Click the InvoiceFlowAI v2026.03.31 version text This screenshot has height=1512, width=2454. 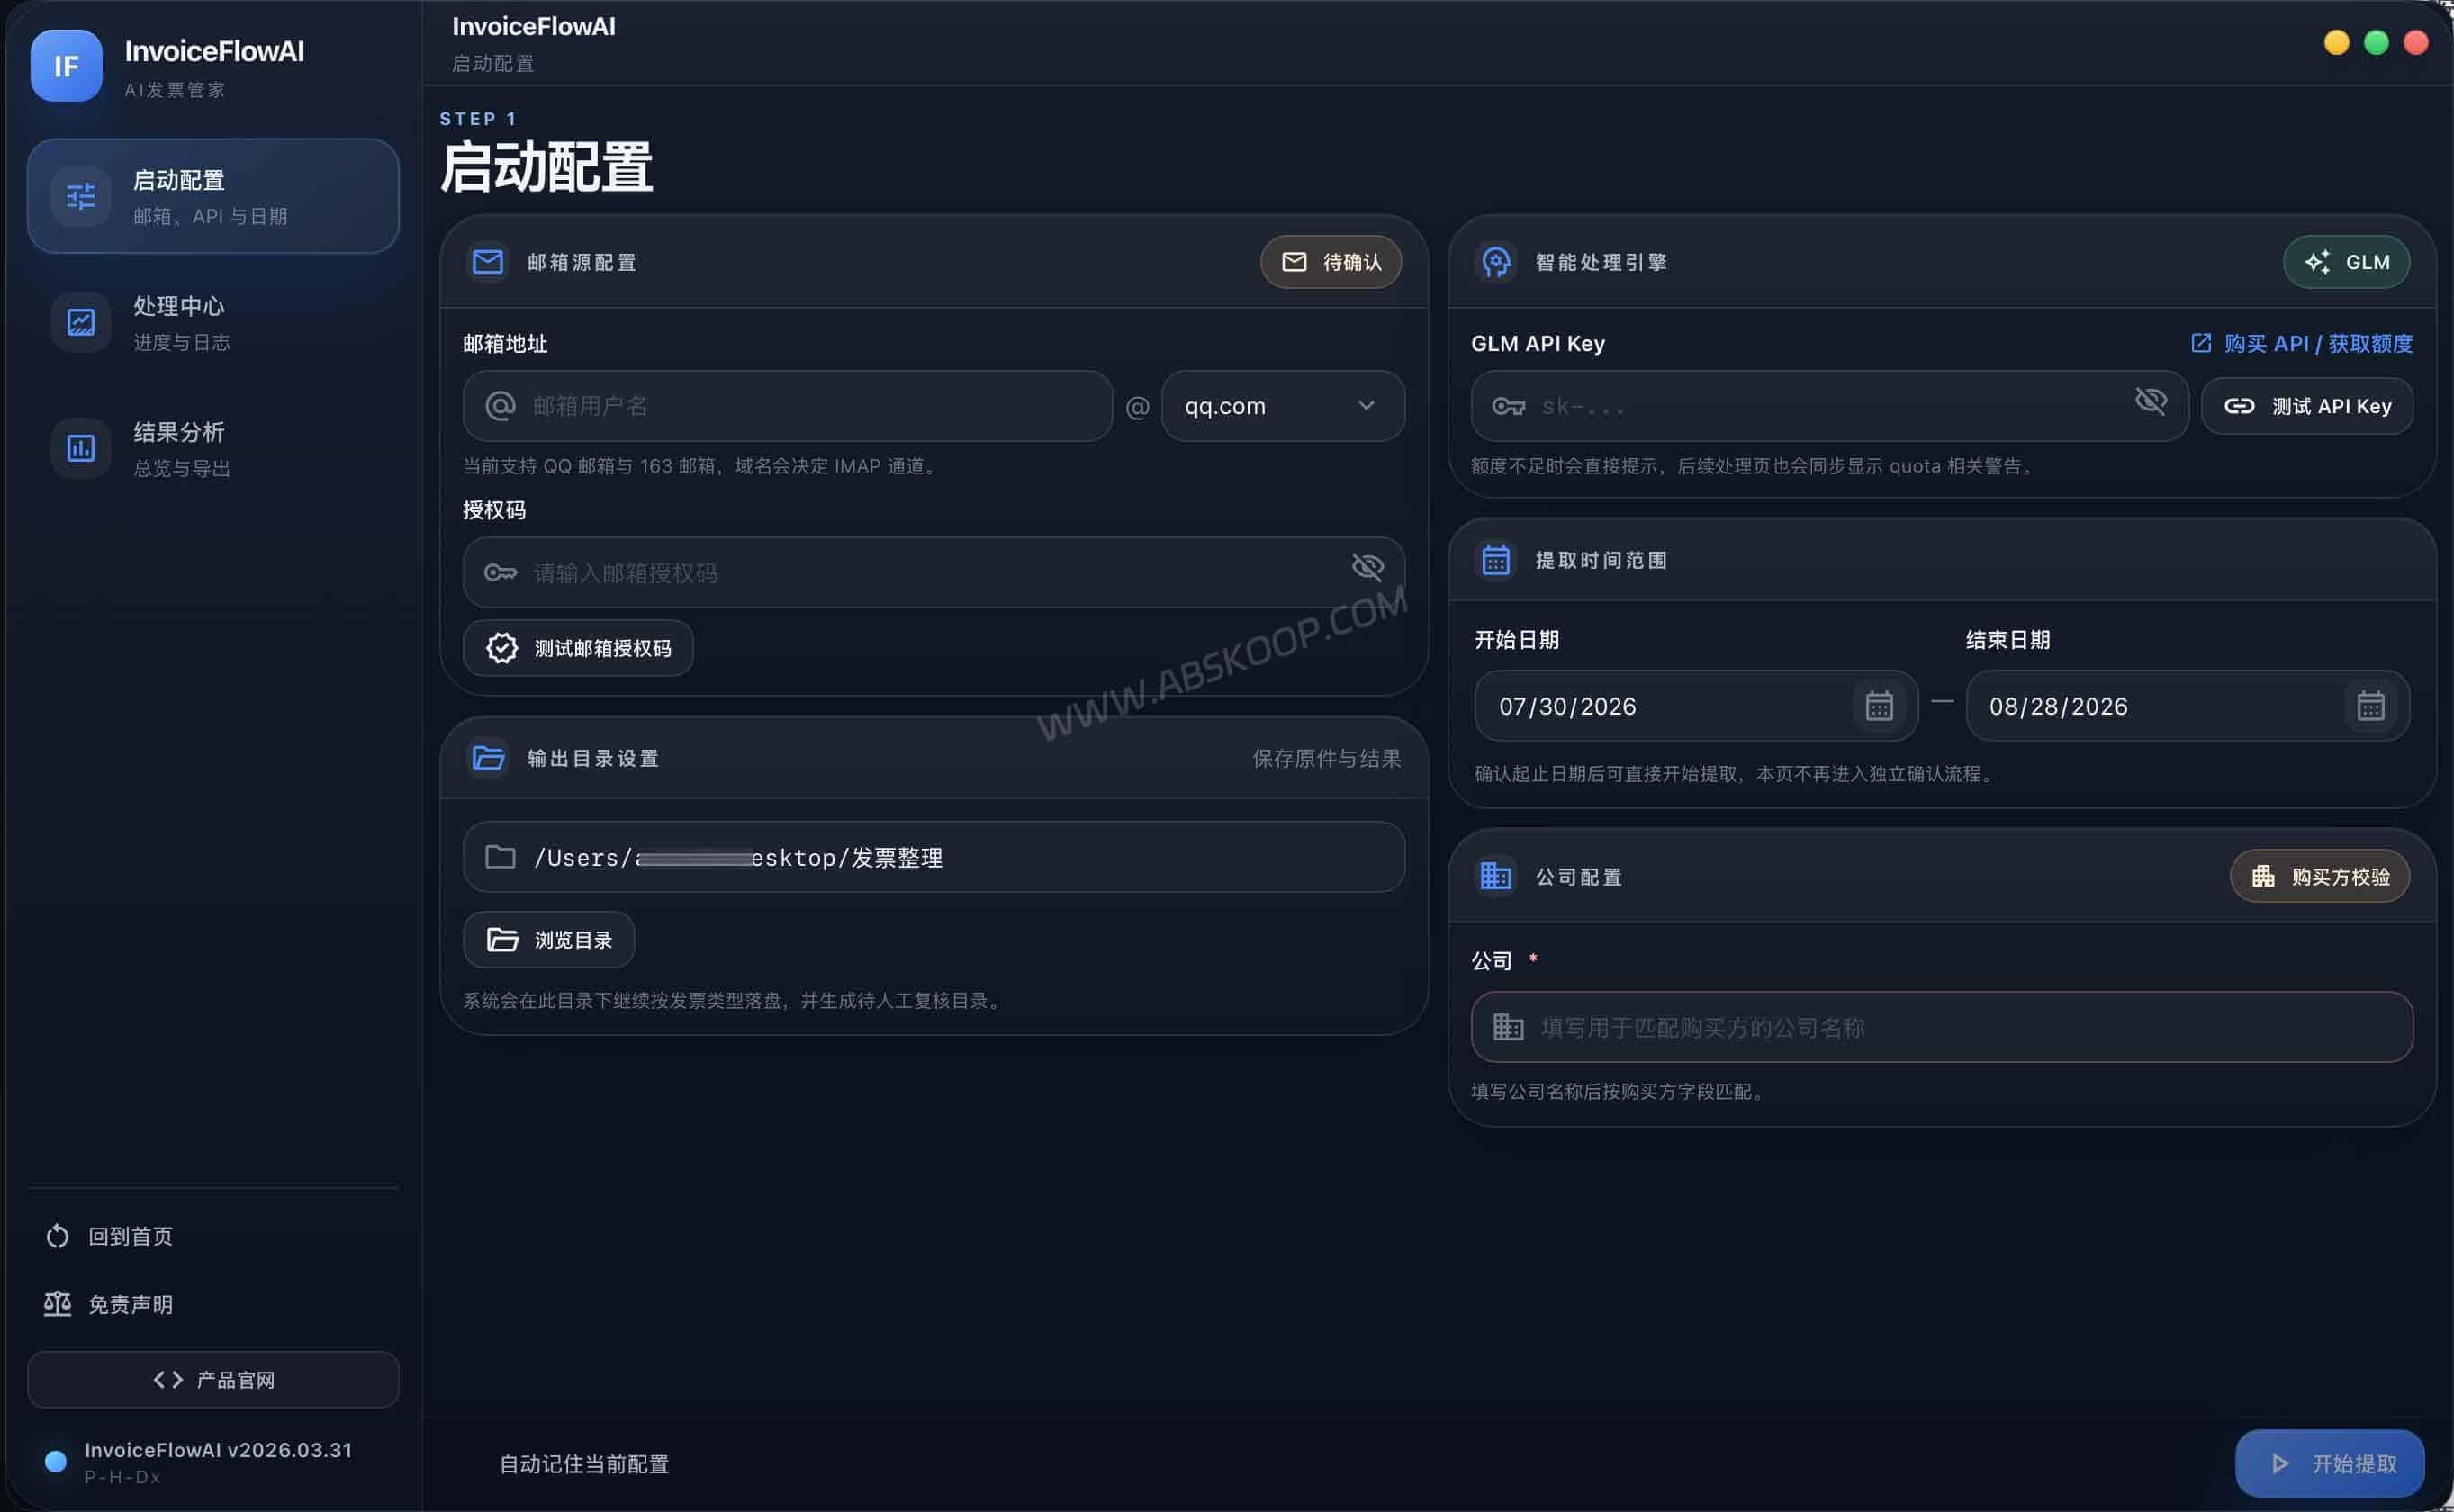(x=218, y=1450)
